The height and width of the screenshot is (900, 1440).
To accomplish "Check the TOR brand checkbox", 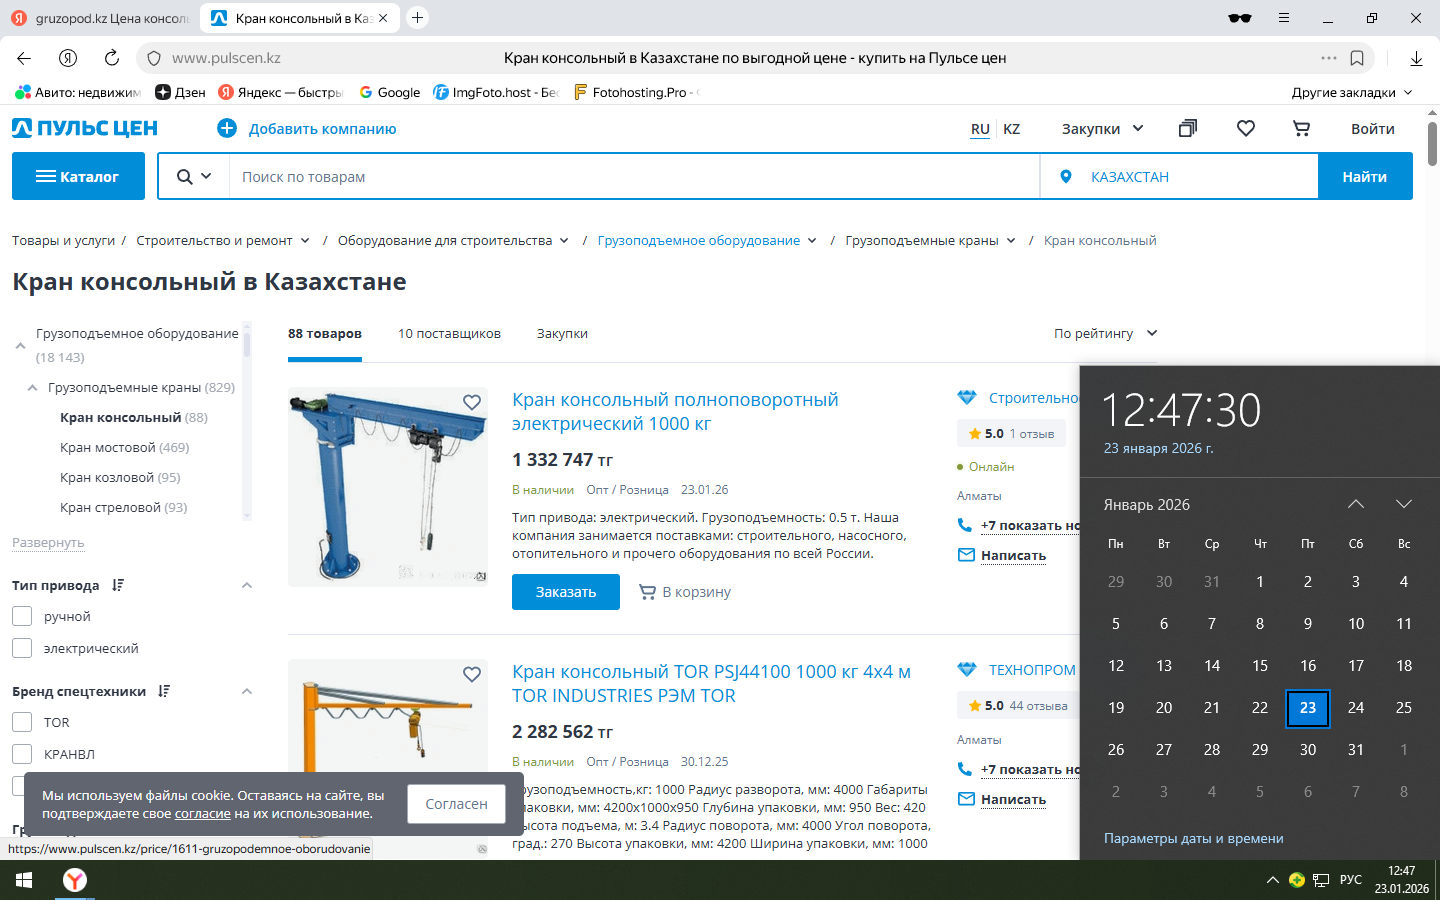I will click(x=22, y=722).
